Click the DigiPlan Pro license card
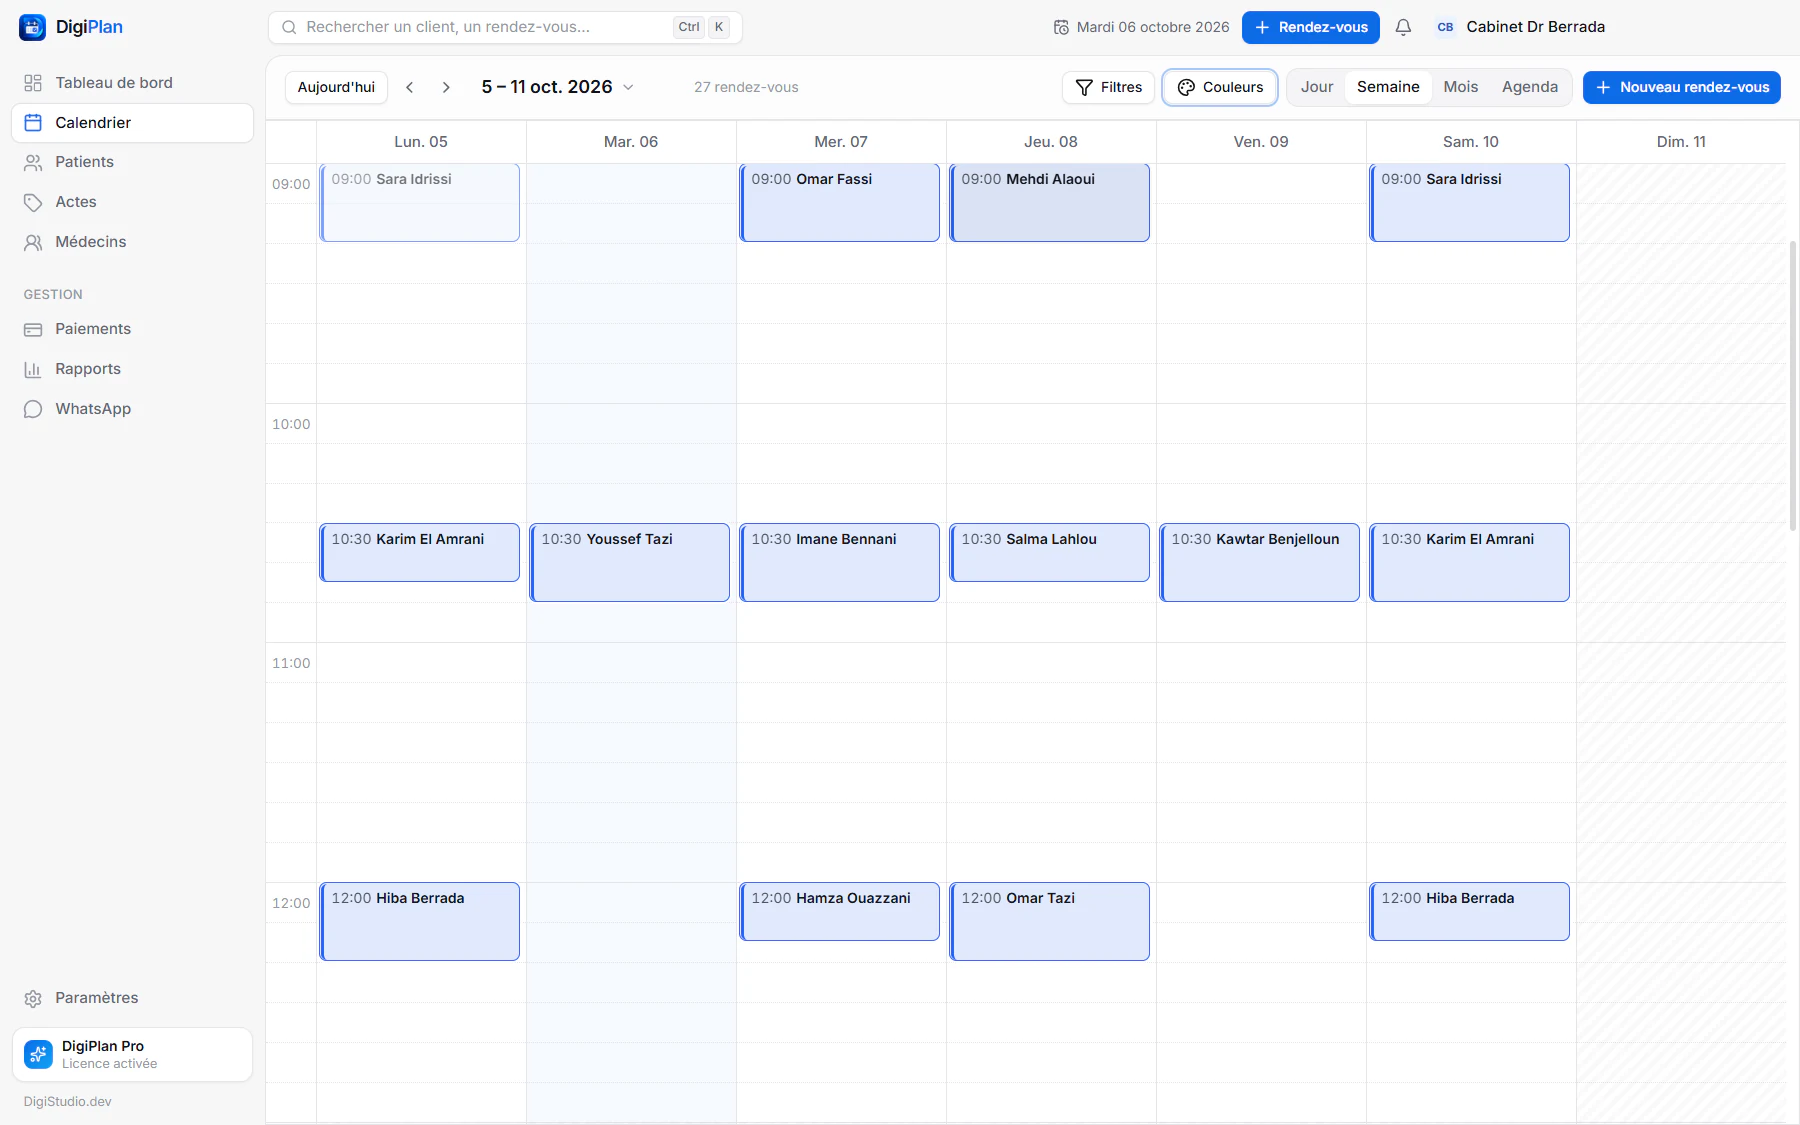1800x1125 pixels. coord(132,1054)
